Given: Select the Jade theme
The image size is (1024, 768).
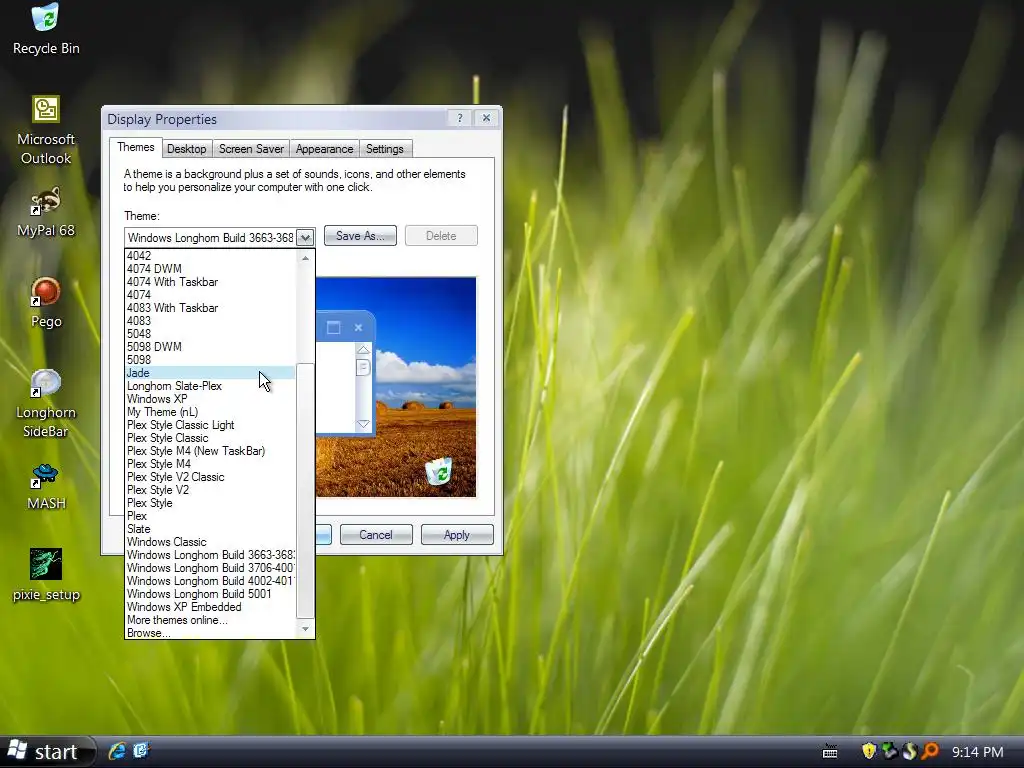Looking at the screenshot, I should tap(210, 373).
